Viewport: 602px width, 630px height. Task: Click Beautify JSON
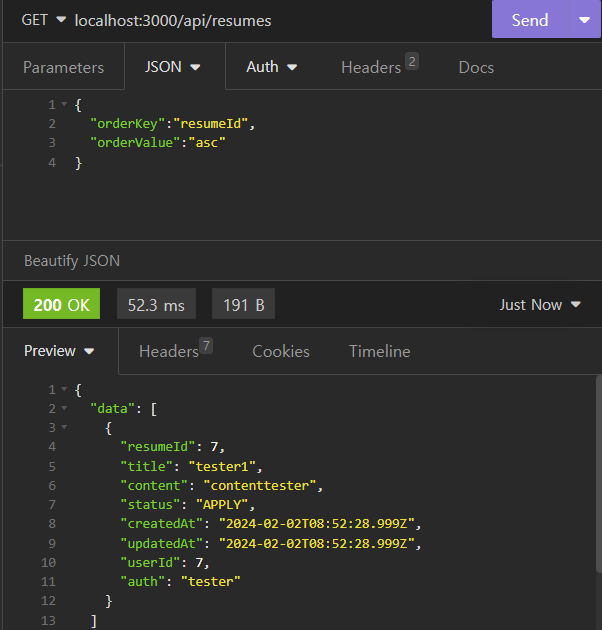tap(72, 261)
